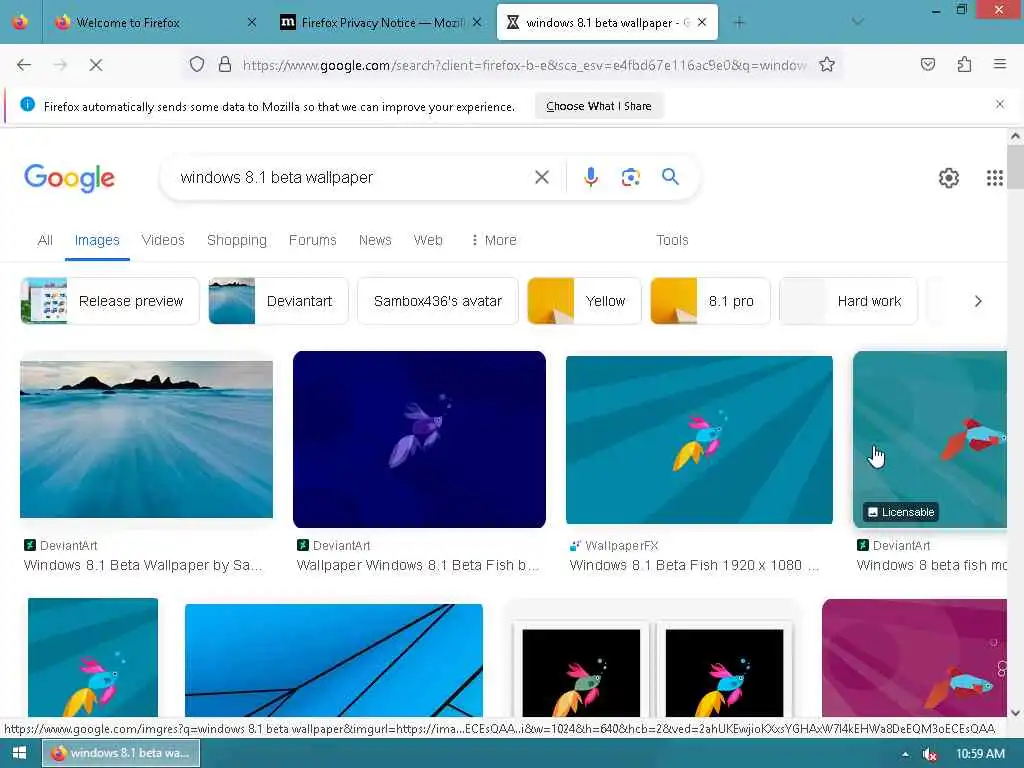Close the Welcome to Firefox tab
This screenshot has width=1024, height=768.
coord(252,22)
